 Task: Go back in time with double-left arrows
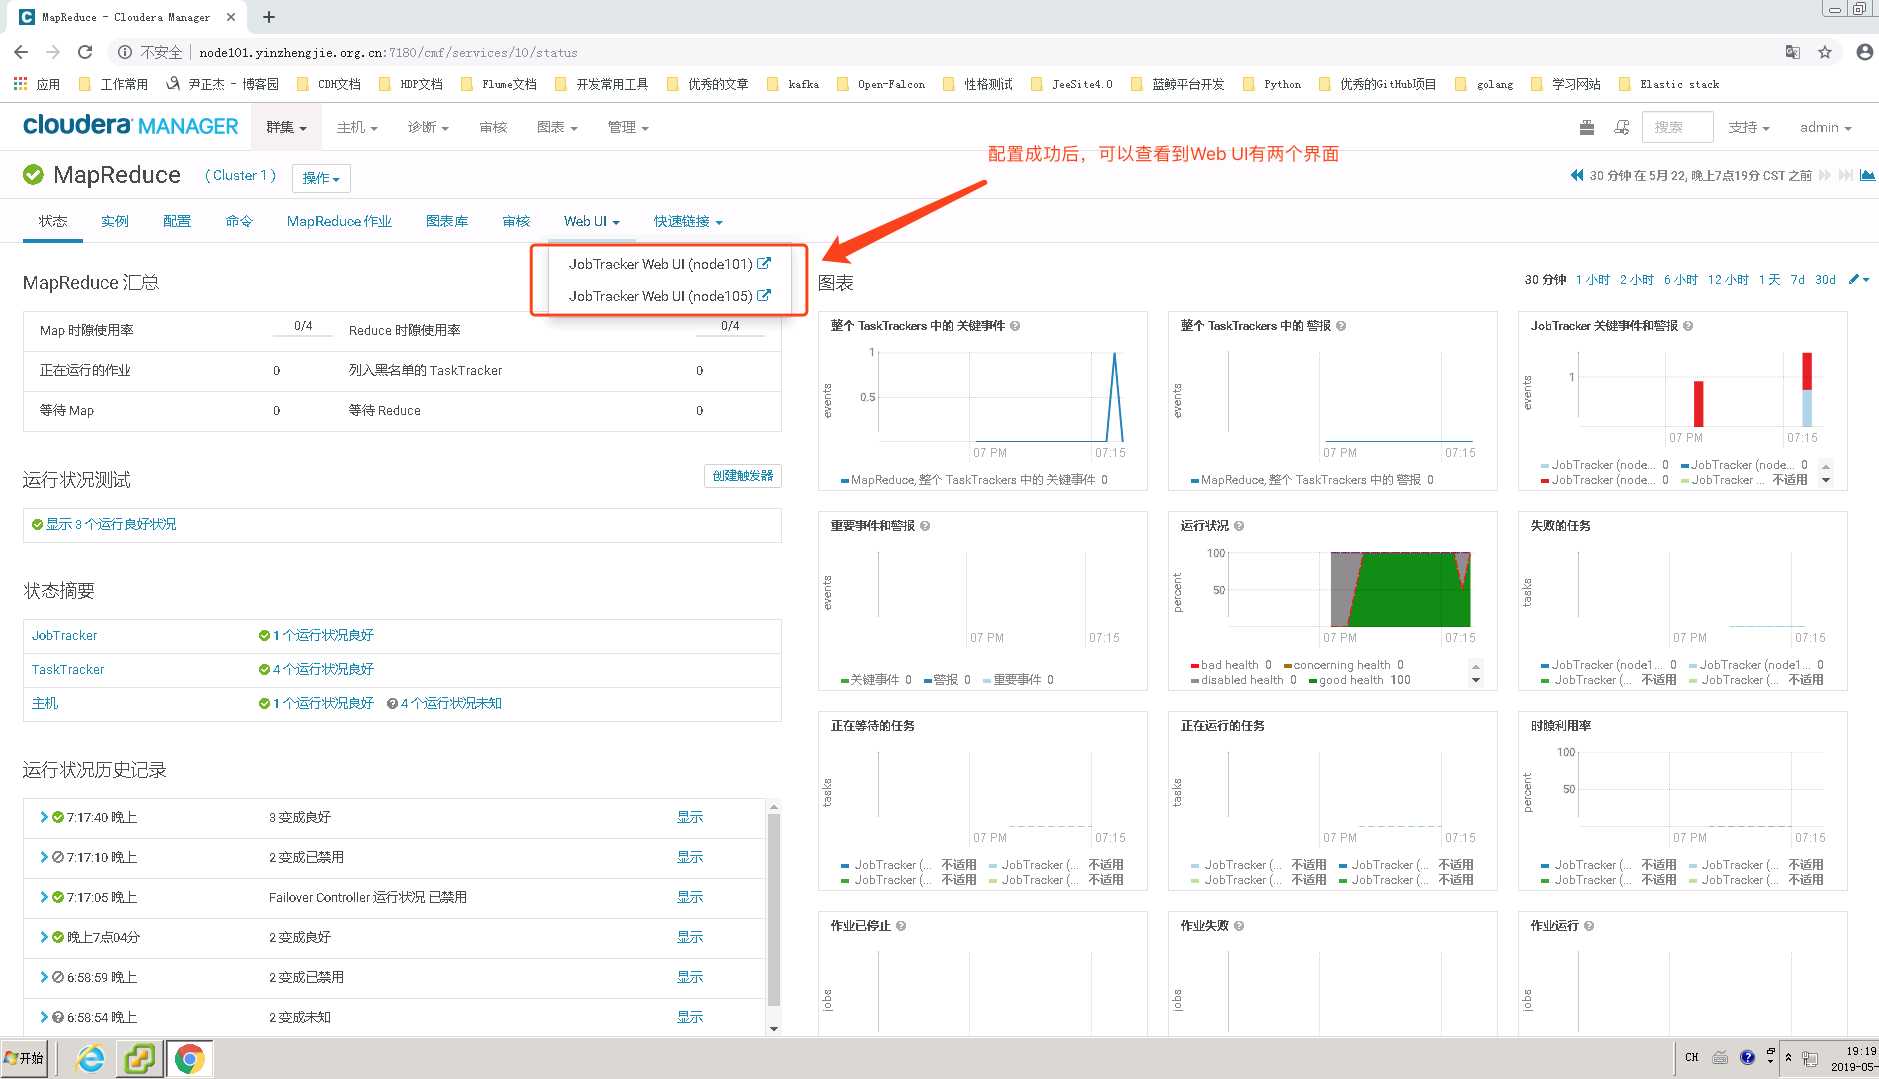[1577, 175]
